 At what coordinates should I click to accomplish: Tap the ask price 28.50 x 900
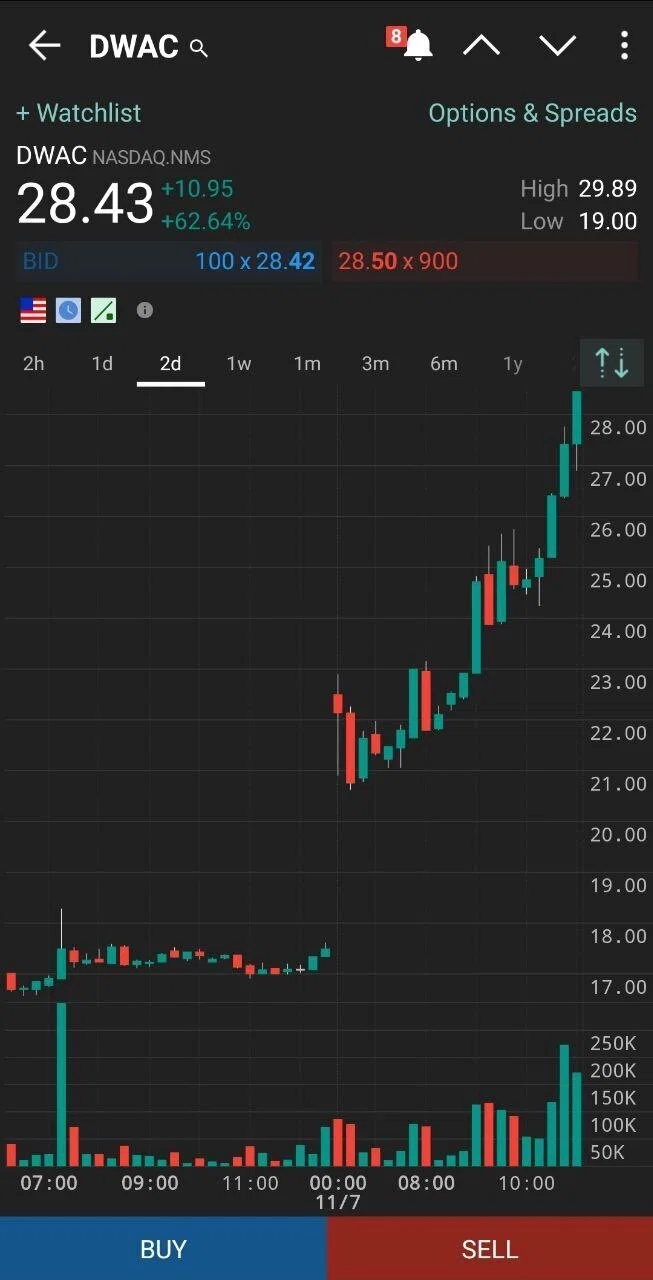[x=398, y=262]
